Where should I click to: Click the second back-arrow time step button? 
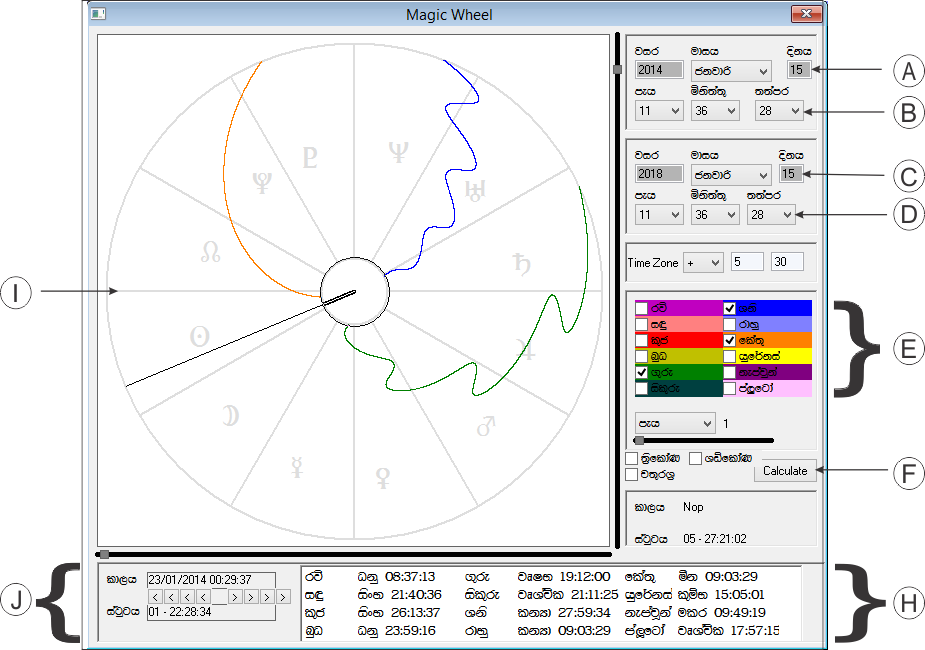pos(171,597)
